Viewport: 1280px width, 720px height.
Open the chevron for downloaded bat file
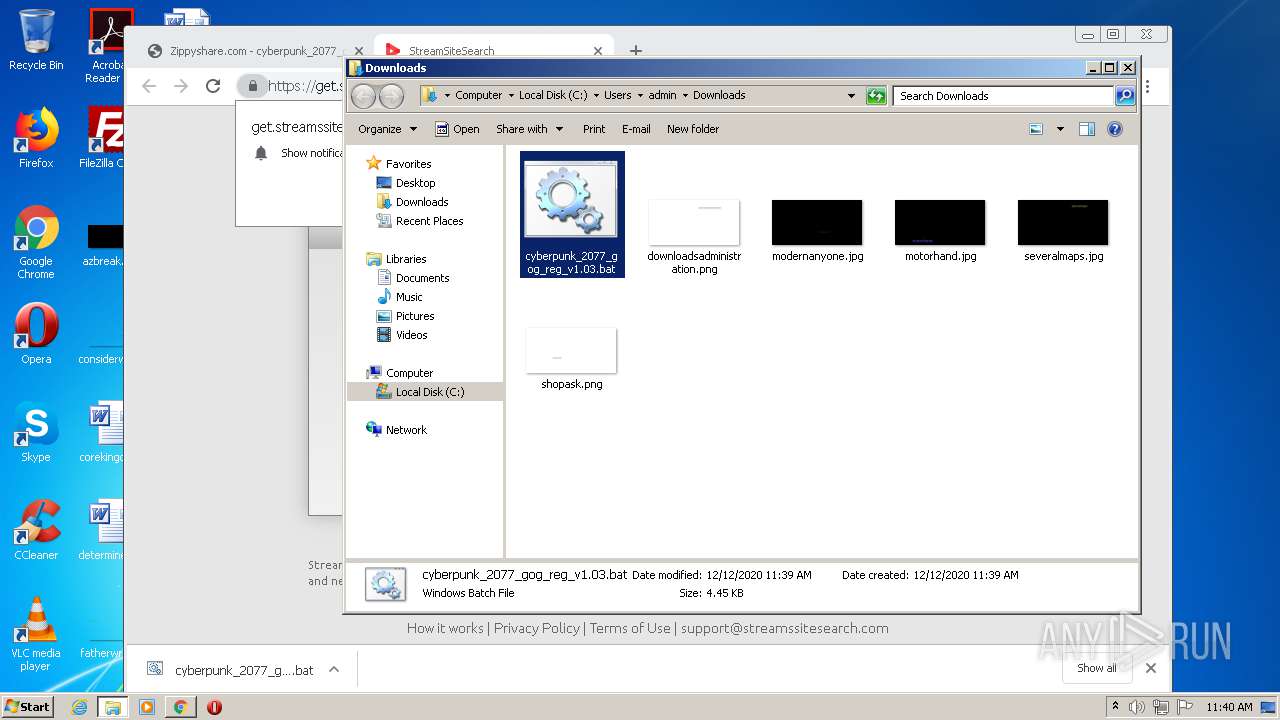click(334, 670)
